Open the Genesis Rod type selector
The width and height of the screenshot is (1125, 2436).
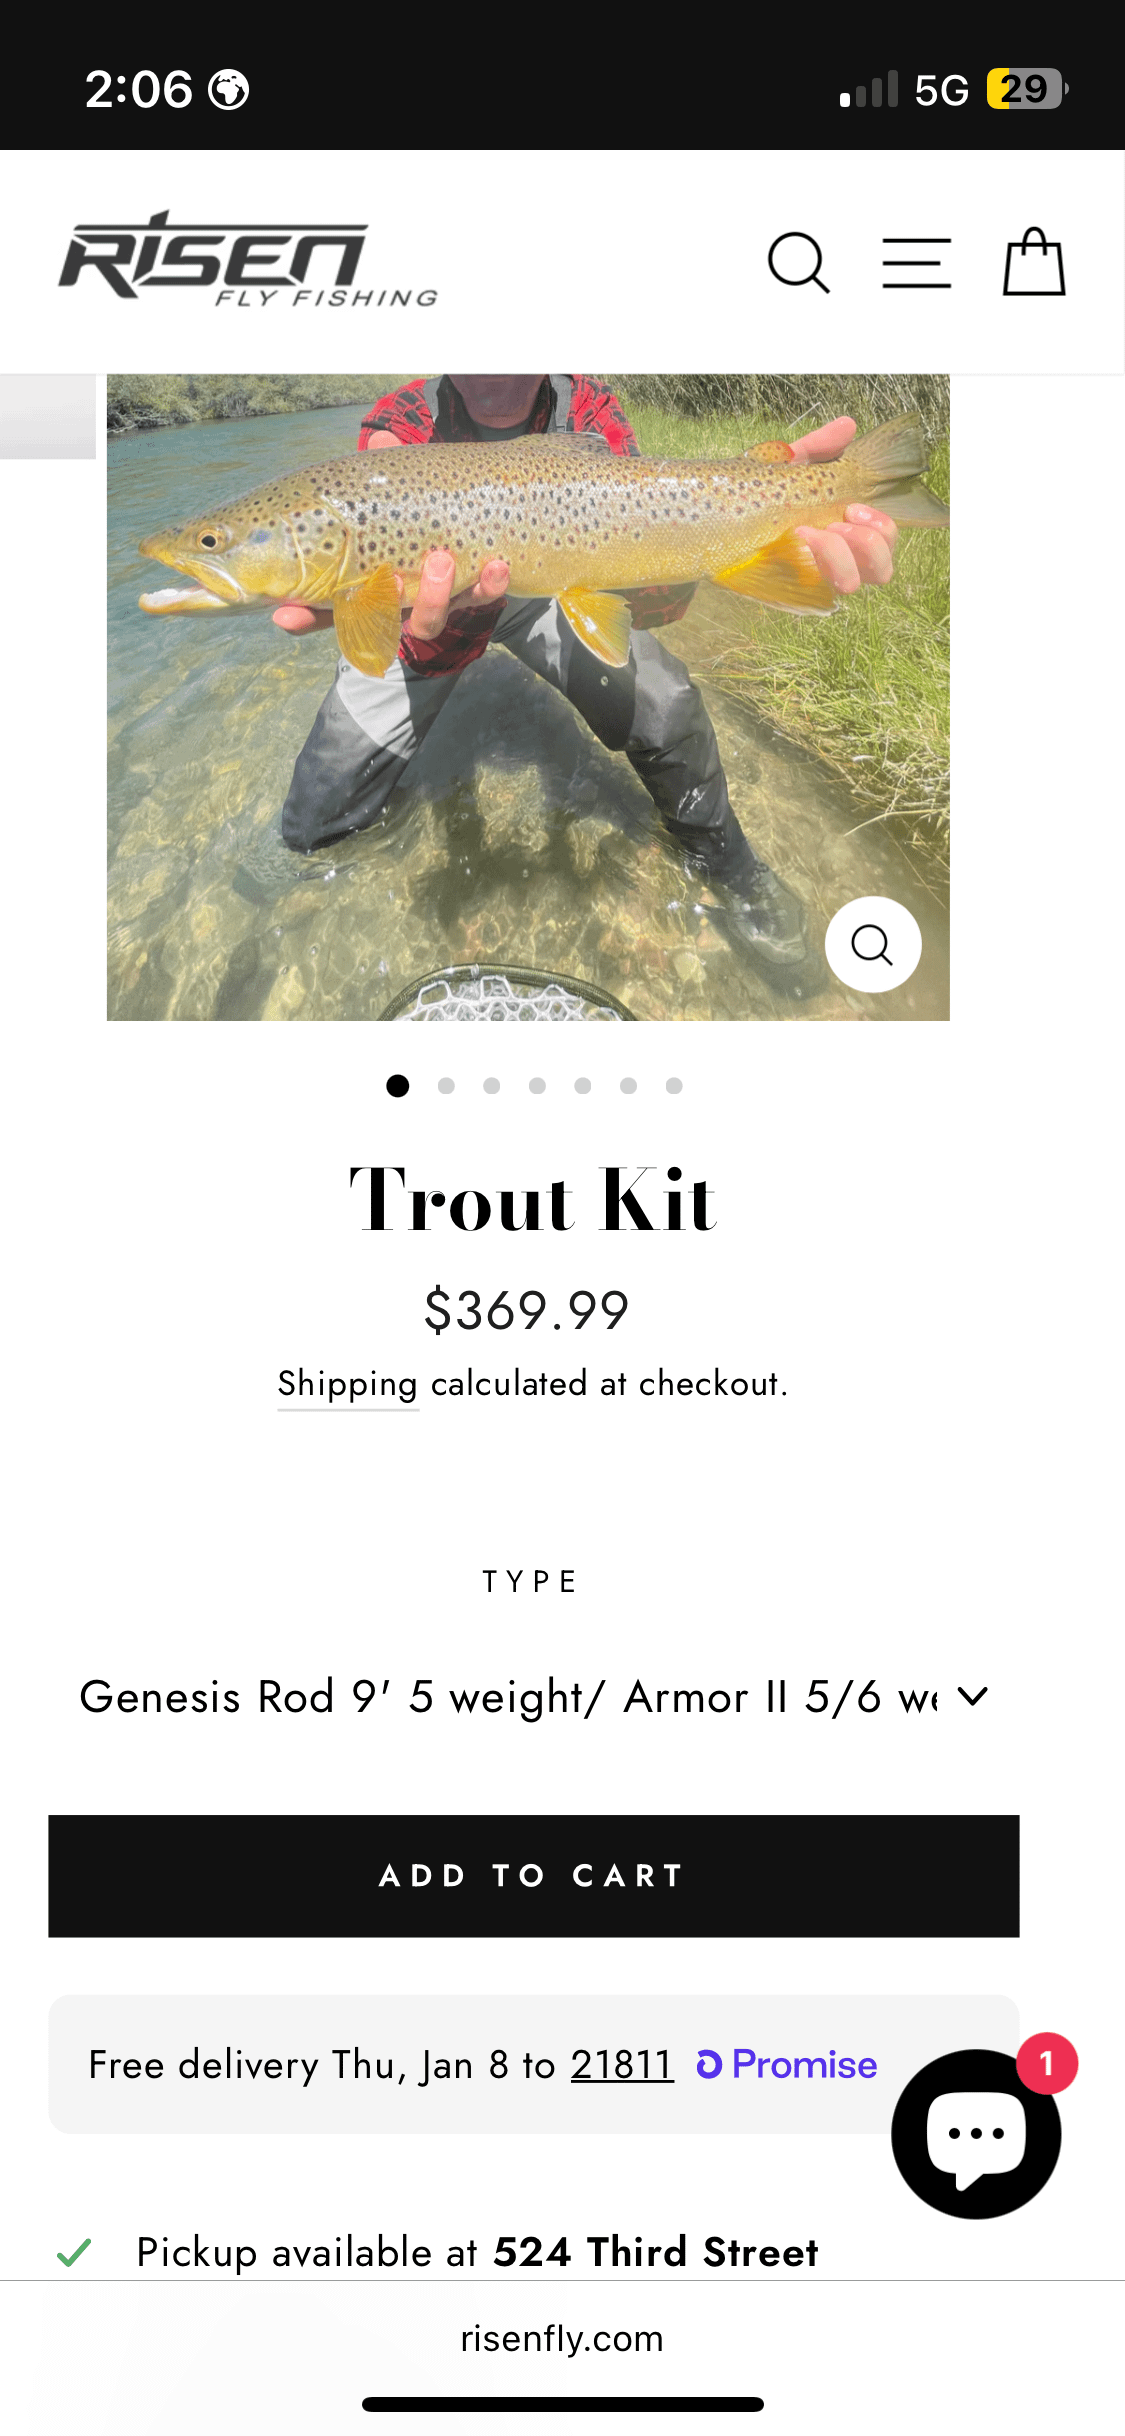(x=510, y=1697)
